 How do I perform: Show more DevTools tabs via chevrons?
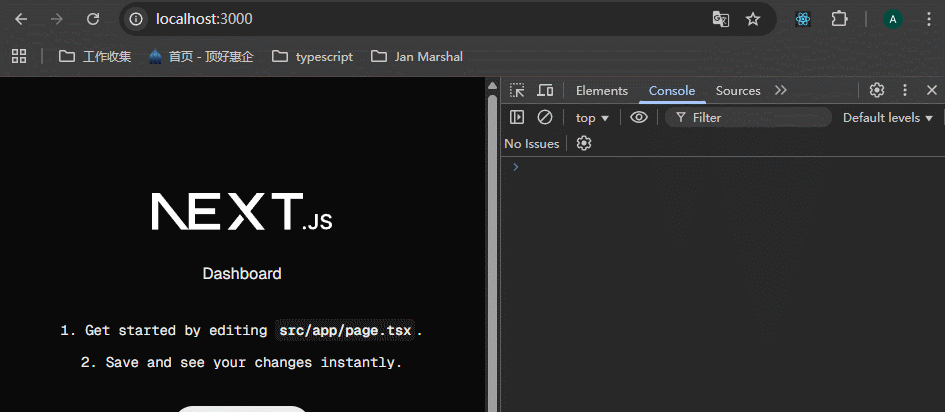[x=781, y=91]
